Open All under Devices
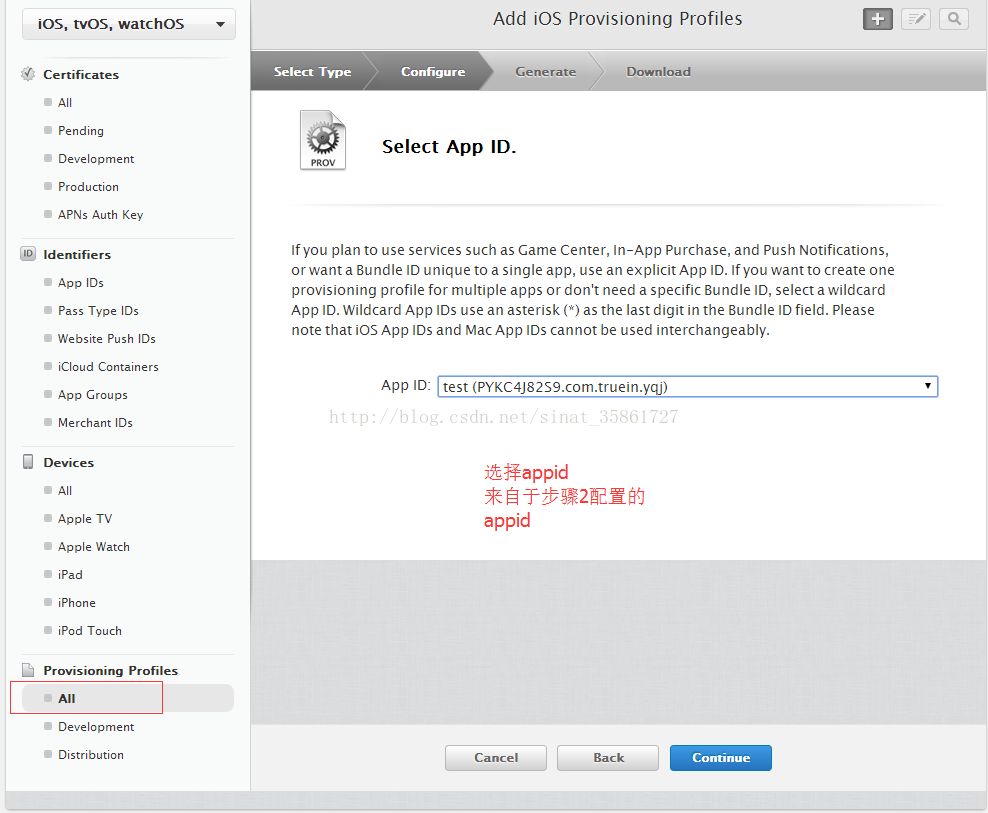This screenshot has height=813, width=988. click(x=65, y=491)
